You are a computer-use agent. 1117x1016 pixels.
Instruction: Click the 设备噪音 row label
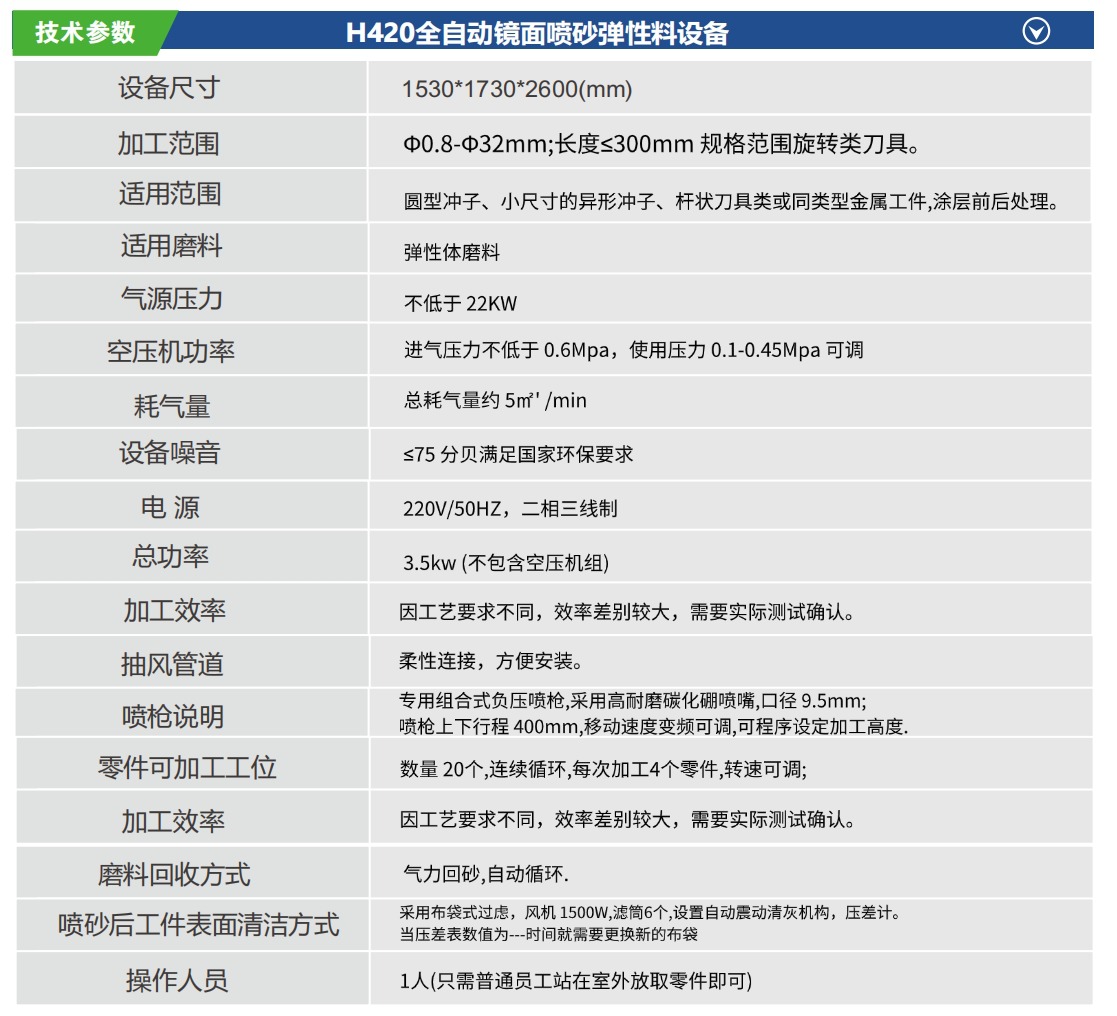click(x=169, y=453)
